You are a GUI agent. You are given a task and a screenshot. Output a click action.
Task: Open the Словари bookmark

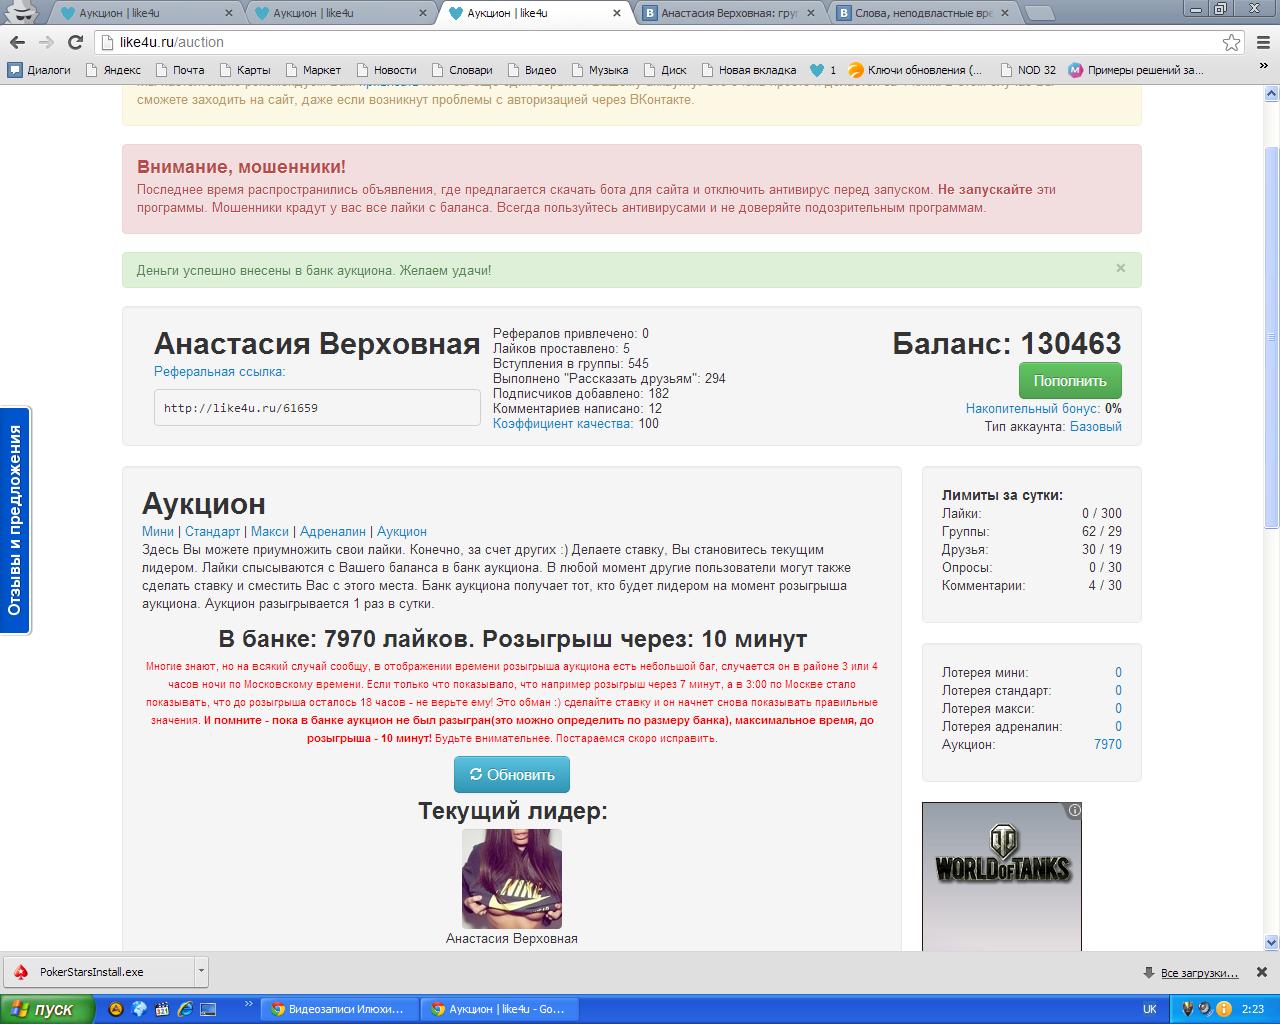pos(461,70)
